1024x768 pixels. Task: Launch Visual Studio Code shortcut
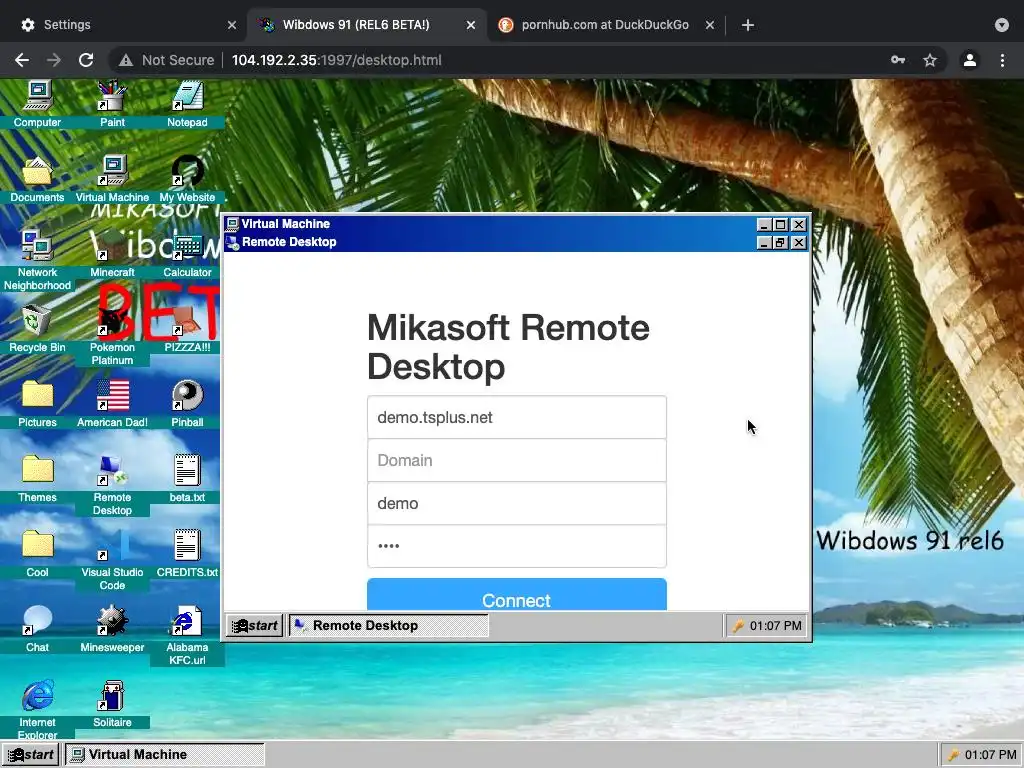pyautogui.click(x=112, y=560)
